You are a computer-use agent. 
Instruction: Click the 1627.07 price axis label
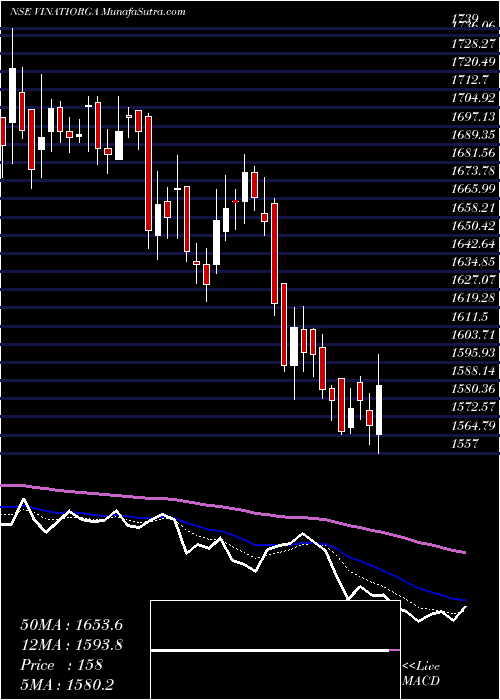point(474,280)
